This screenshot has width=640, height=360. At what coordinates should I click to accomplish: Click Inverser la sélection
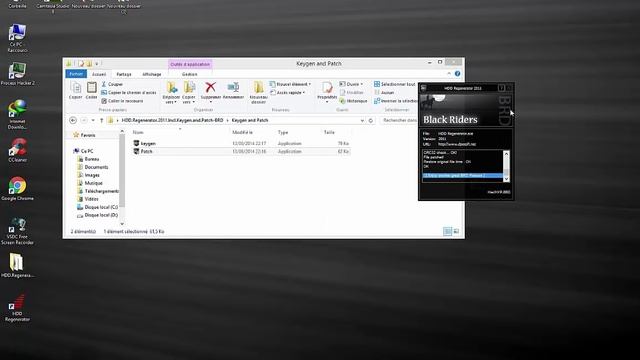pos(396,101)
